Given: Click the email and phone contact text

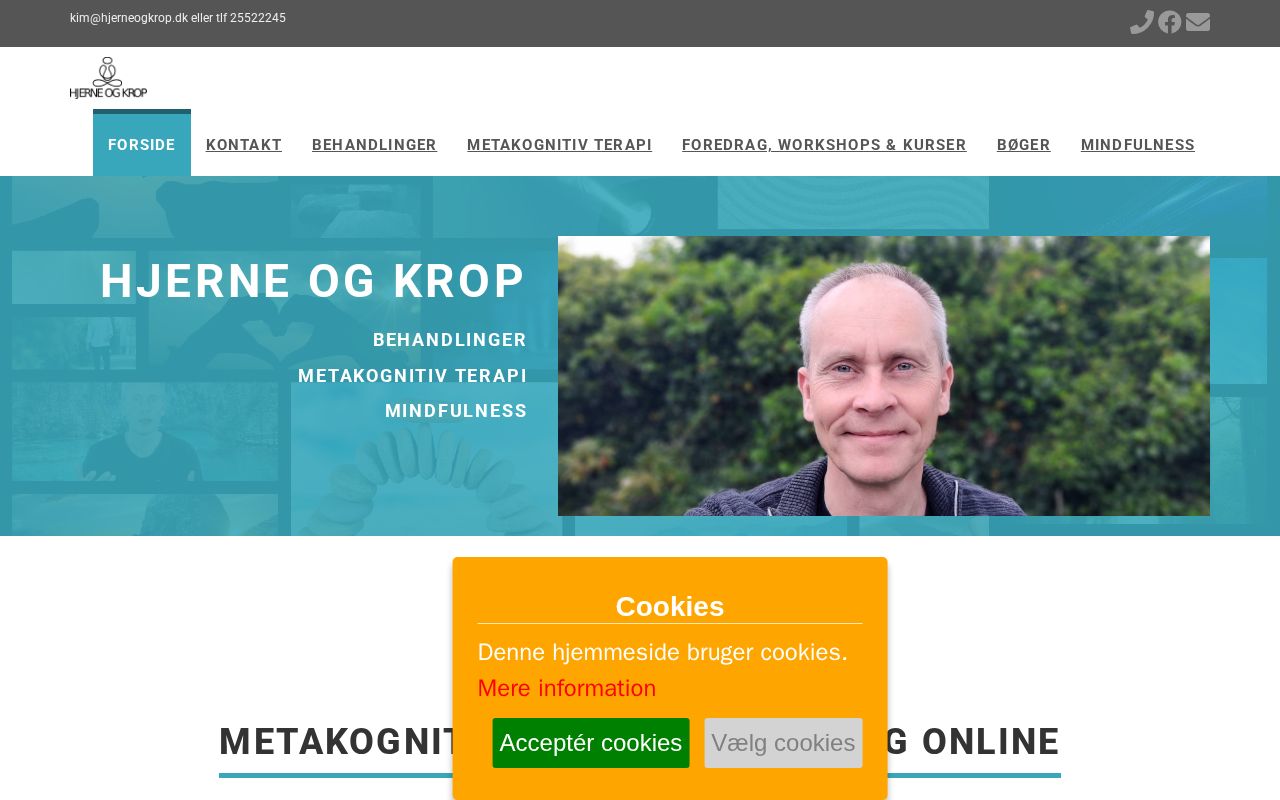Looking at the screenshot, I should [x=178, y=18].
